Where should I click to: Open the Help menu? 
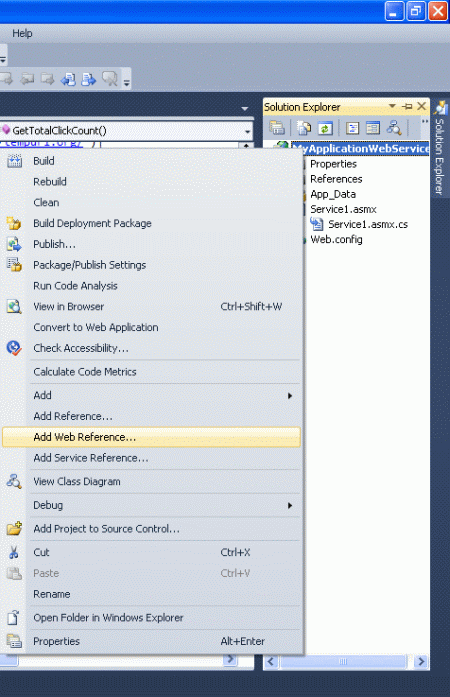point(22,33)
